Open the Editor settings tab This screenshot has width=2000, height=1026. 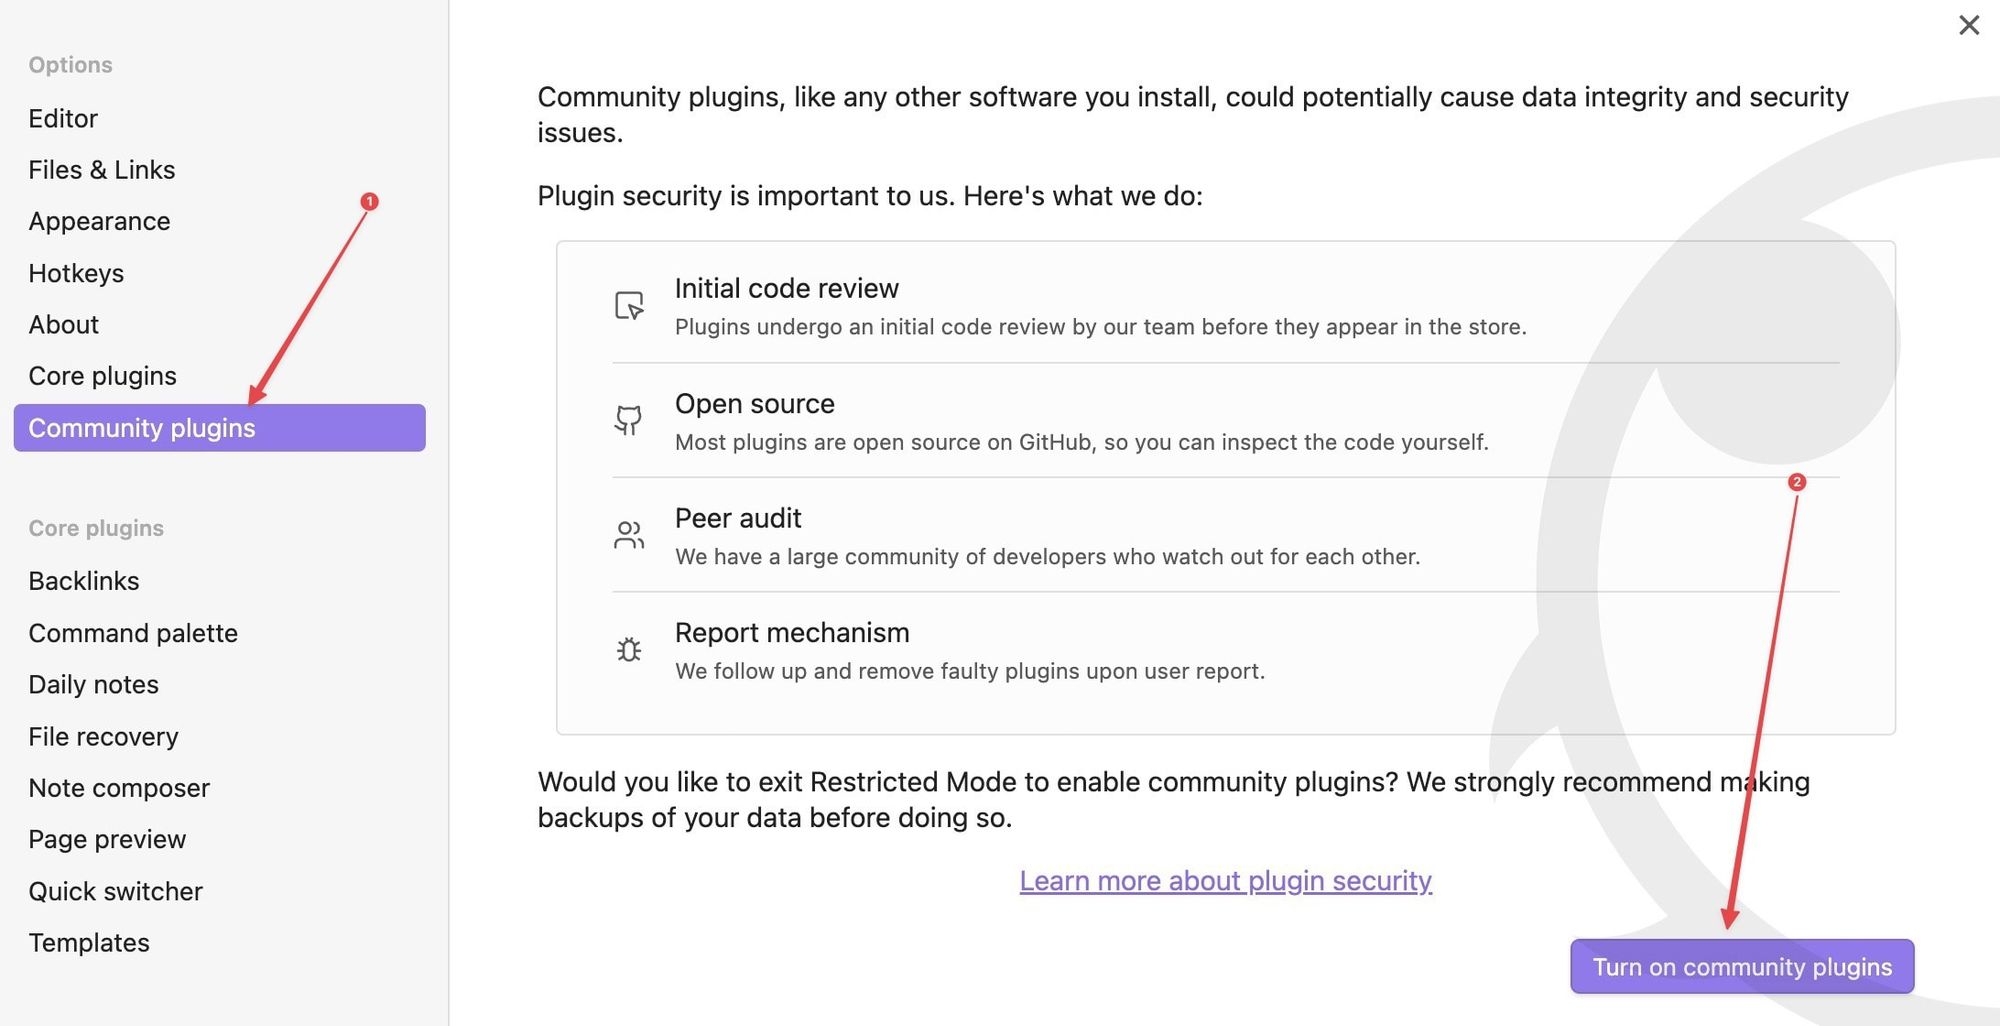coord(63,119)
